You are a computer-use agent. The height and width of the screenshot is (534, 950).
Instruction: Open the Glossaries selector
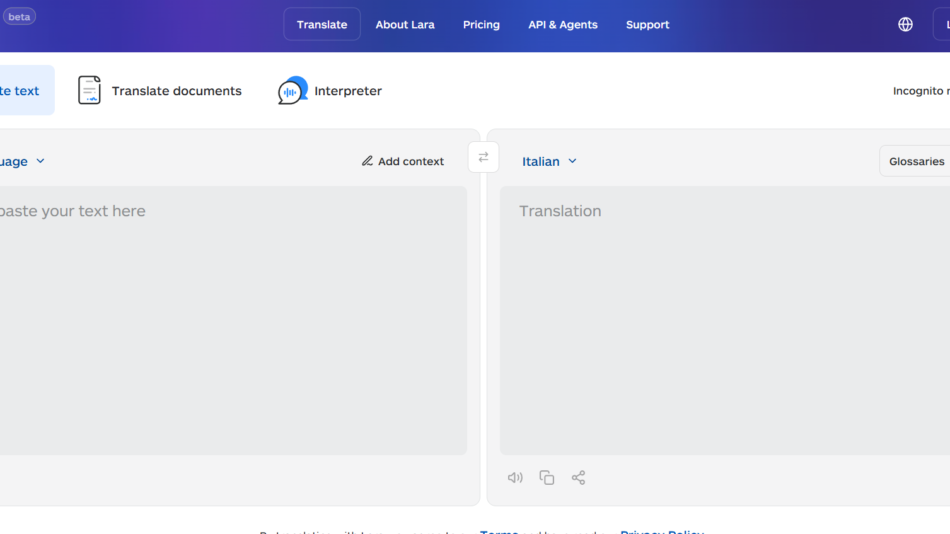click(x=916, y=161)
